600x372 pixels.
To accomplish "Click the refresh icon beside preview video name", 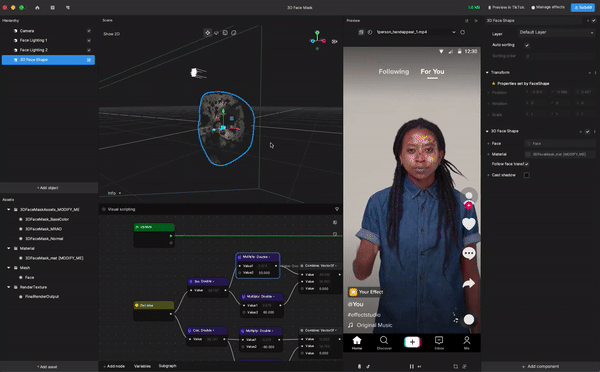I will click(x=463, y=32).
